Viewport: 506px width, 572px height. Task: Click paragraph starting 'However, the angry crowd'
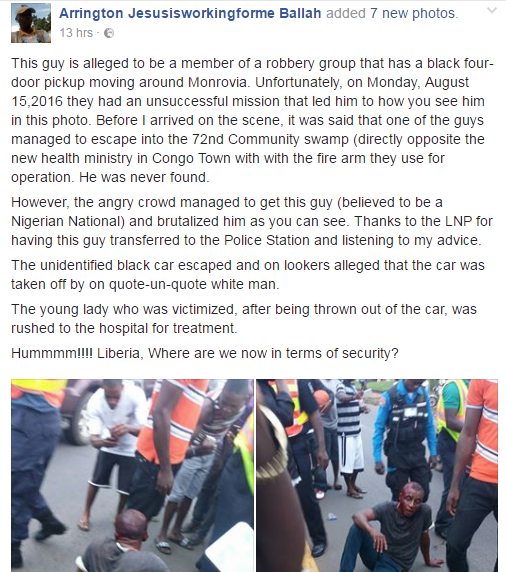[252, 221]
